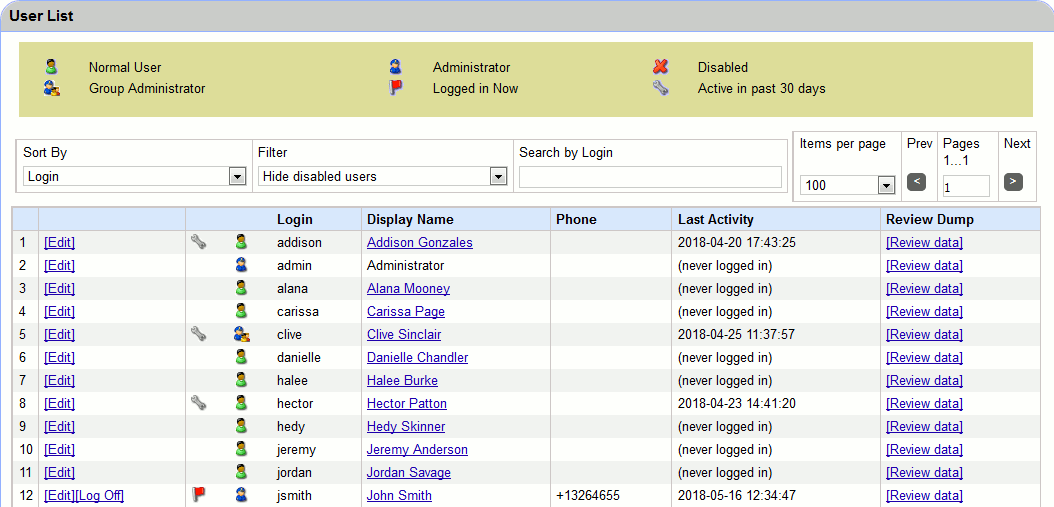
Task: Click the red flag icon for jsmith
Action: tap(198, 495)
